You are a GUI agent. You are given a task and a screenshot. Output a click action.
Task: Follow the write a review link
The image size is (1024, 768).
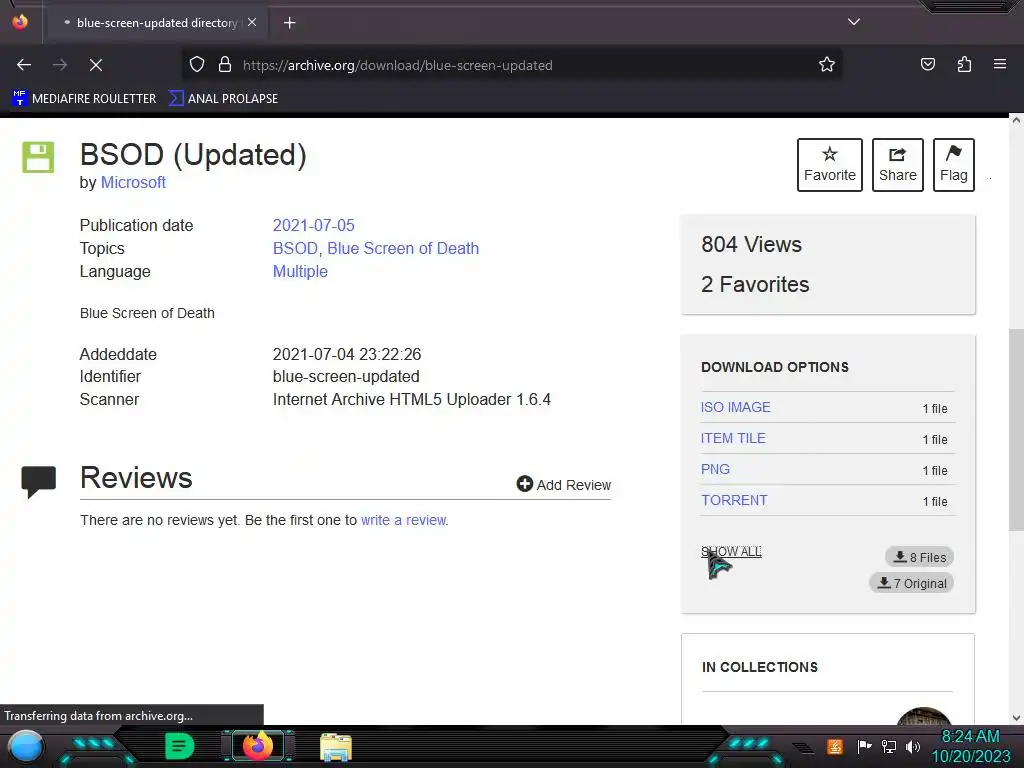(x=404, y=520)
